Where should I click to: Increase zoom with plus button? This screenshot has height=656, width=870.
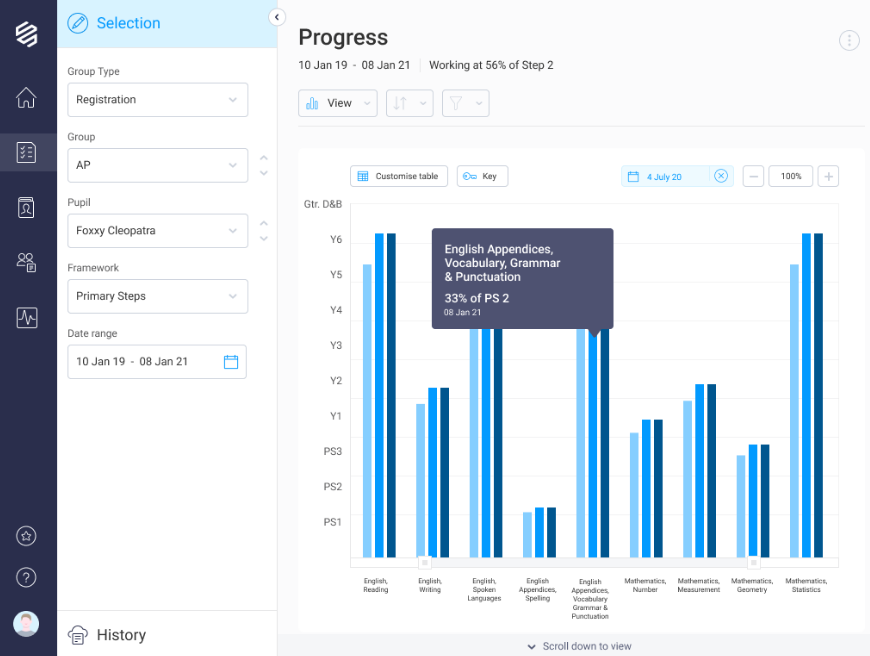828,177
